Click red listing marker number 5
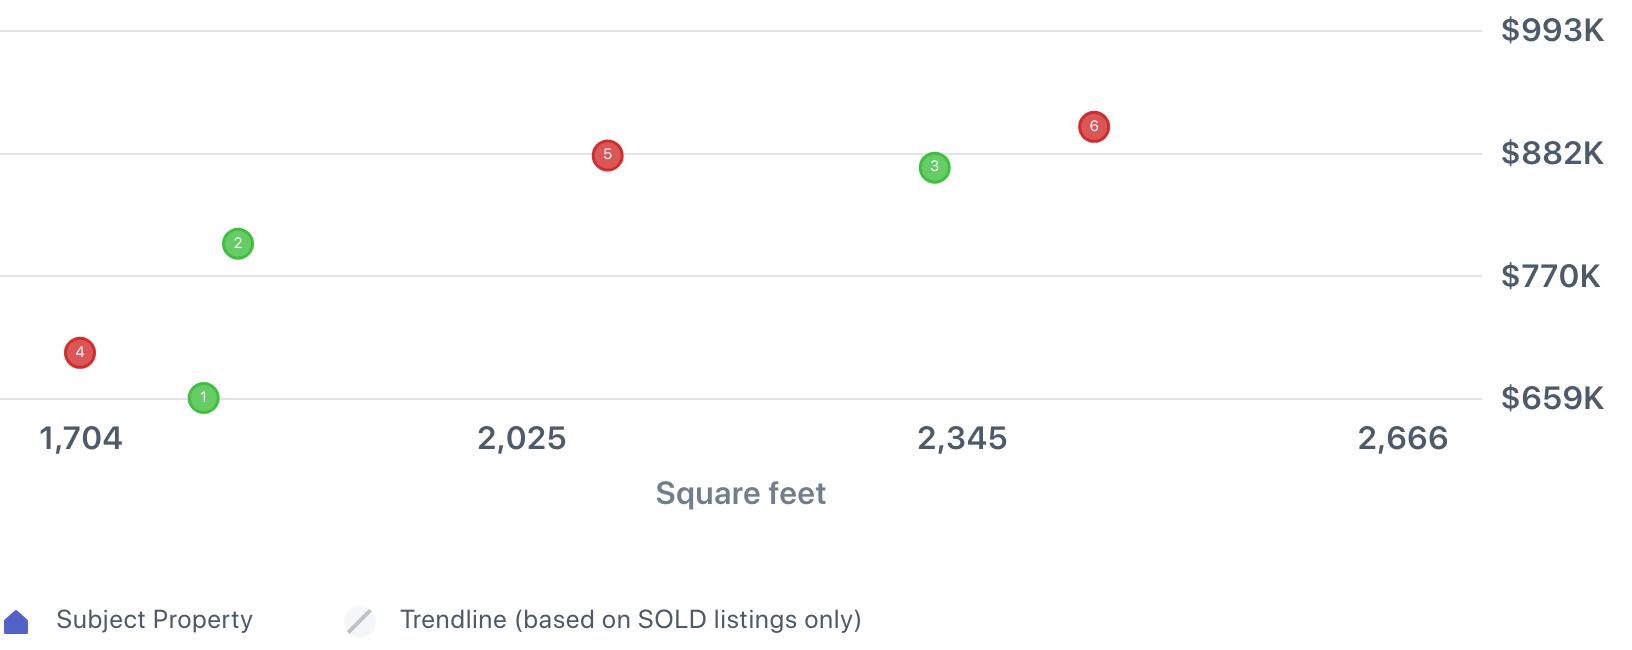 607,155
